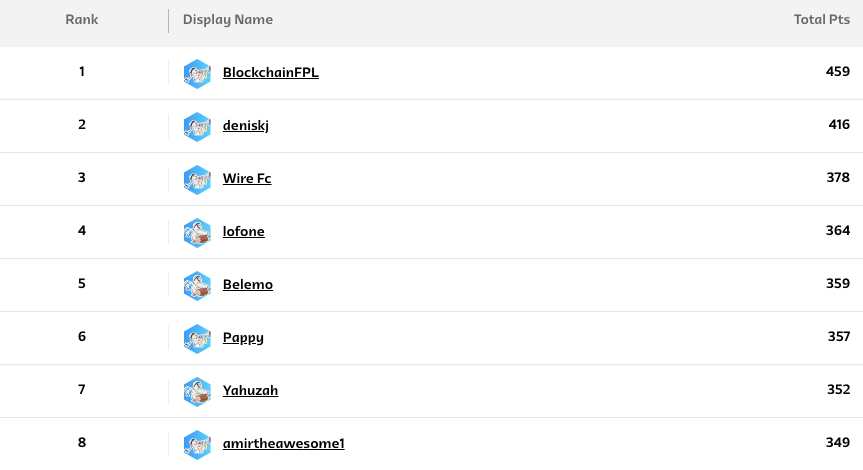Viewport: 863px width, 470px height.
Task: Open the Belemo profile link
Action: (x=248, y=285)
